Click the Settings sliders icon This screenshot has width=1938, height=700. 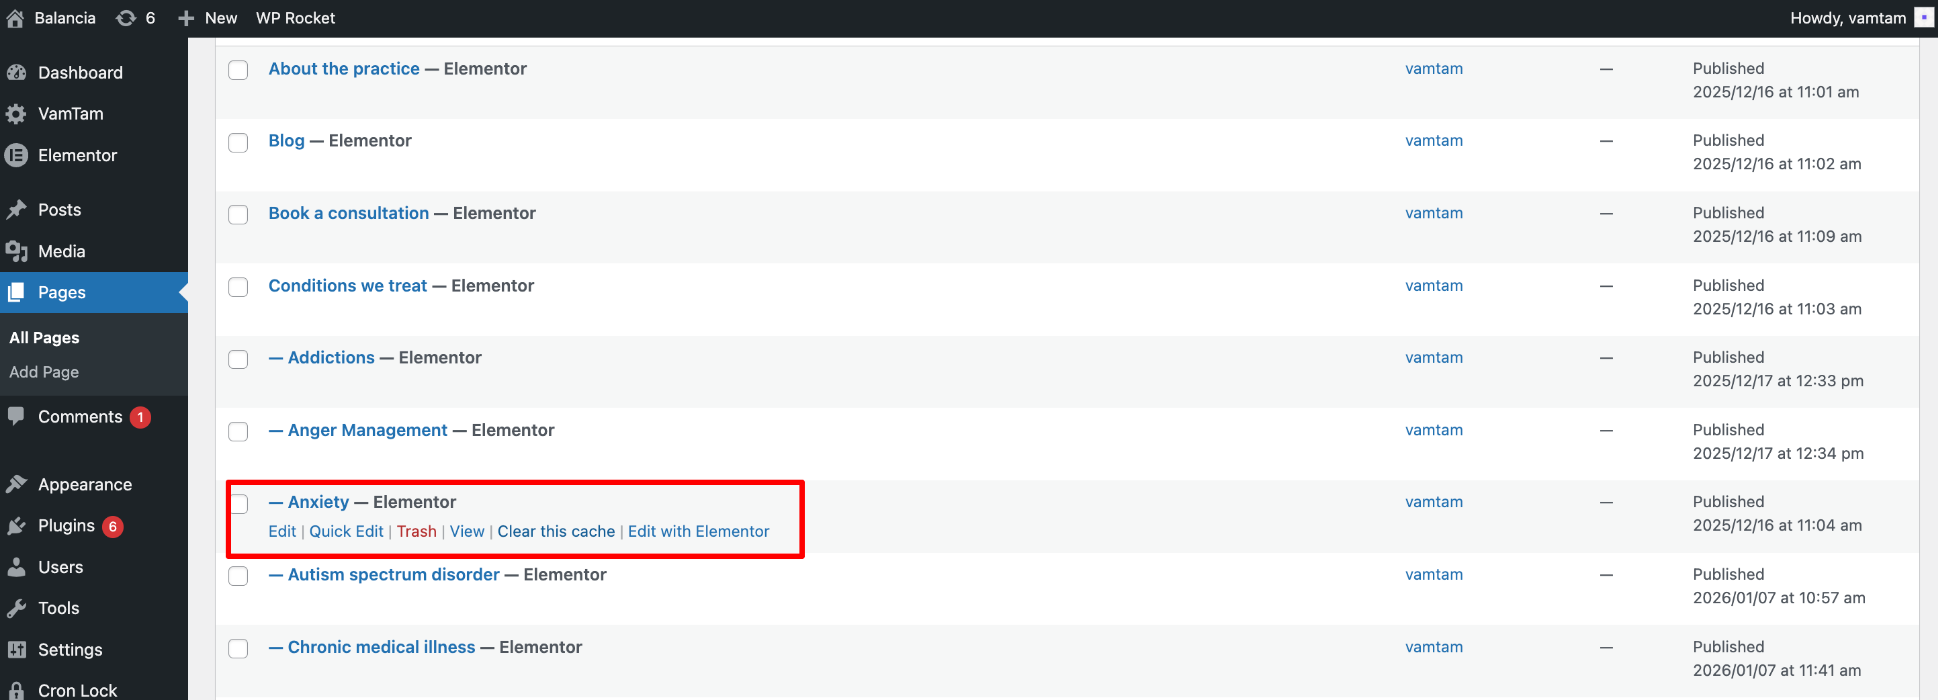16,649
